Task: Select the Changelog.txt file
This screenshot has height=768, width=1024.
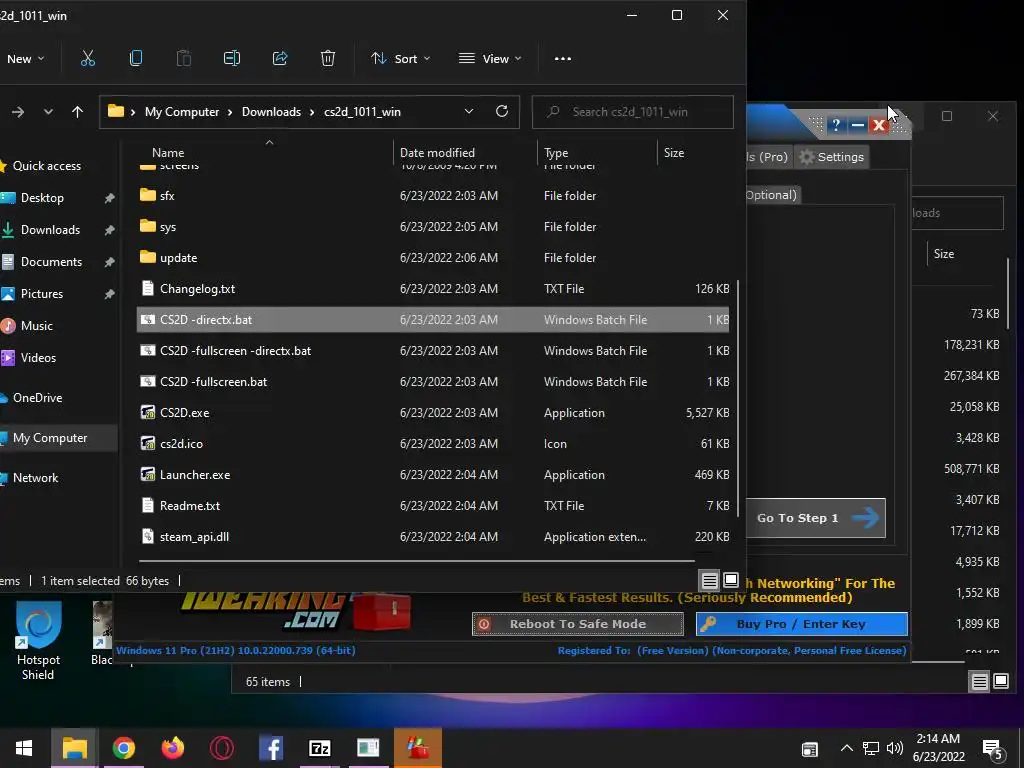Action: coord(432,289)
